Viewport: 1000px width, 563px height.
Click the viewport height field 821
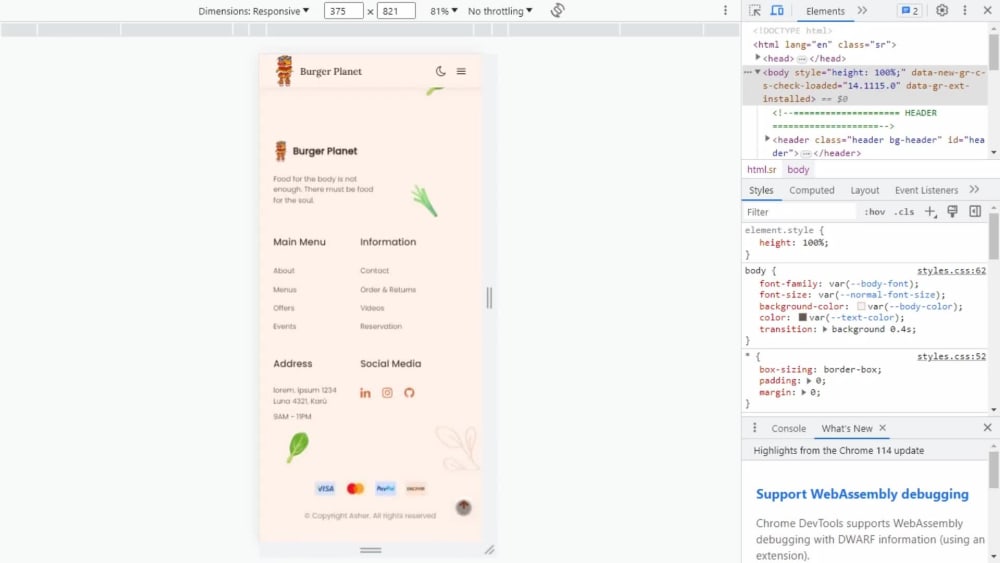click(x=395, y=11)
